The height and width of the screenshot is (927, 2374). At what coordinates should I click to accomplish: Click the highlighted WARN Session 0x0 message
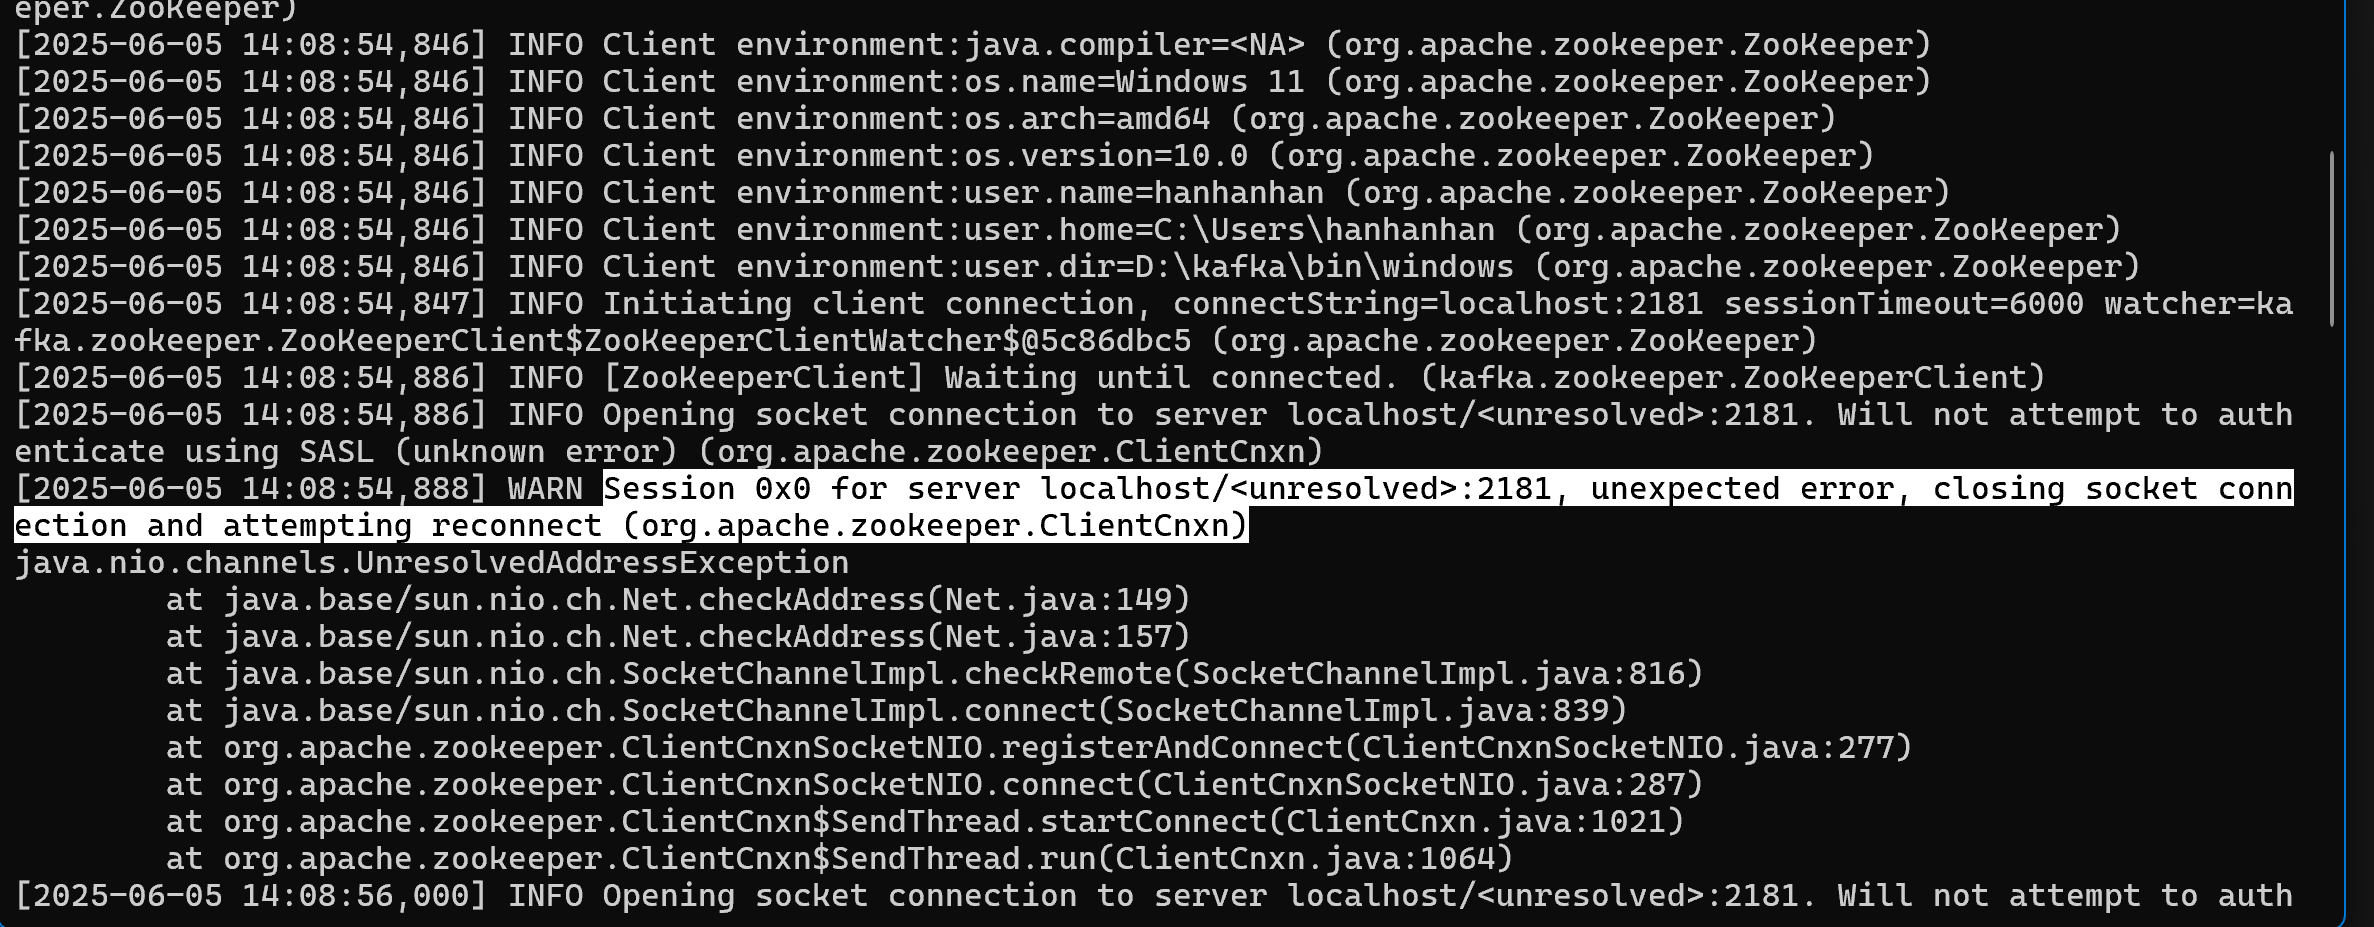point(1153,507)
